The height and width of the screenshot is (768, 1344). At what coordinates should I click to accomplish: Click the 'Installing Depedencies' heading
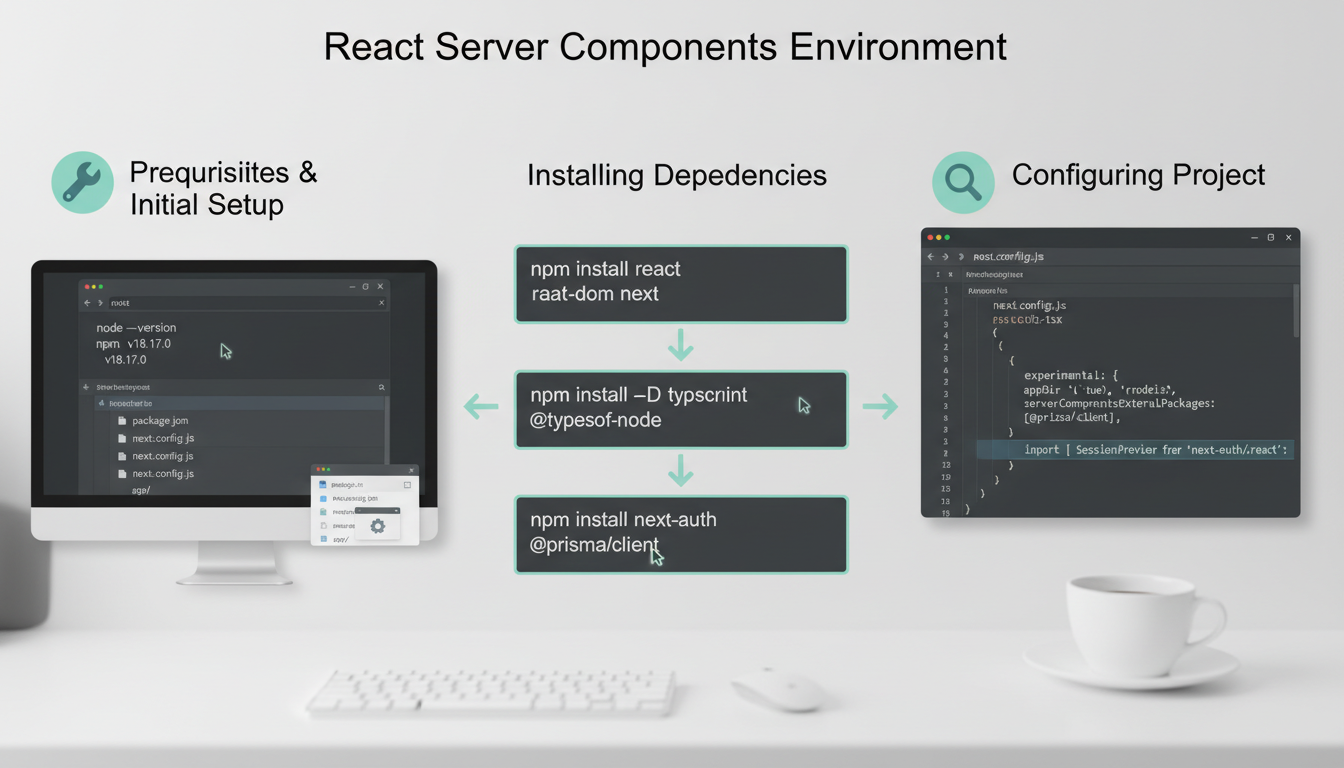pos(677,176)
